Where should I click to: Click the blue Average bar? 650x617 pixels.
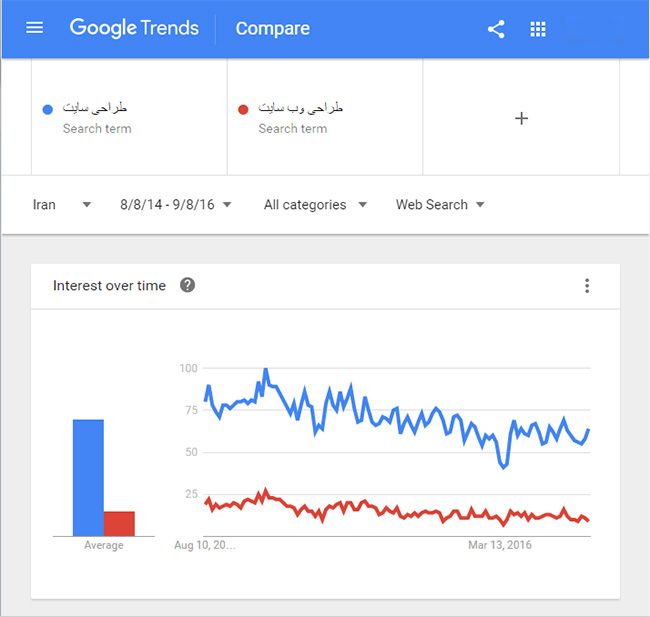pos(88,477)
